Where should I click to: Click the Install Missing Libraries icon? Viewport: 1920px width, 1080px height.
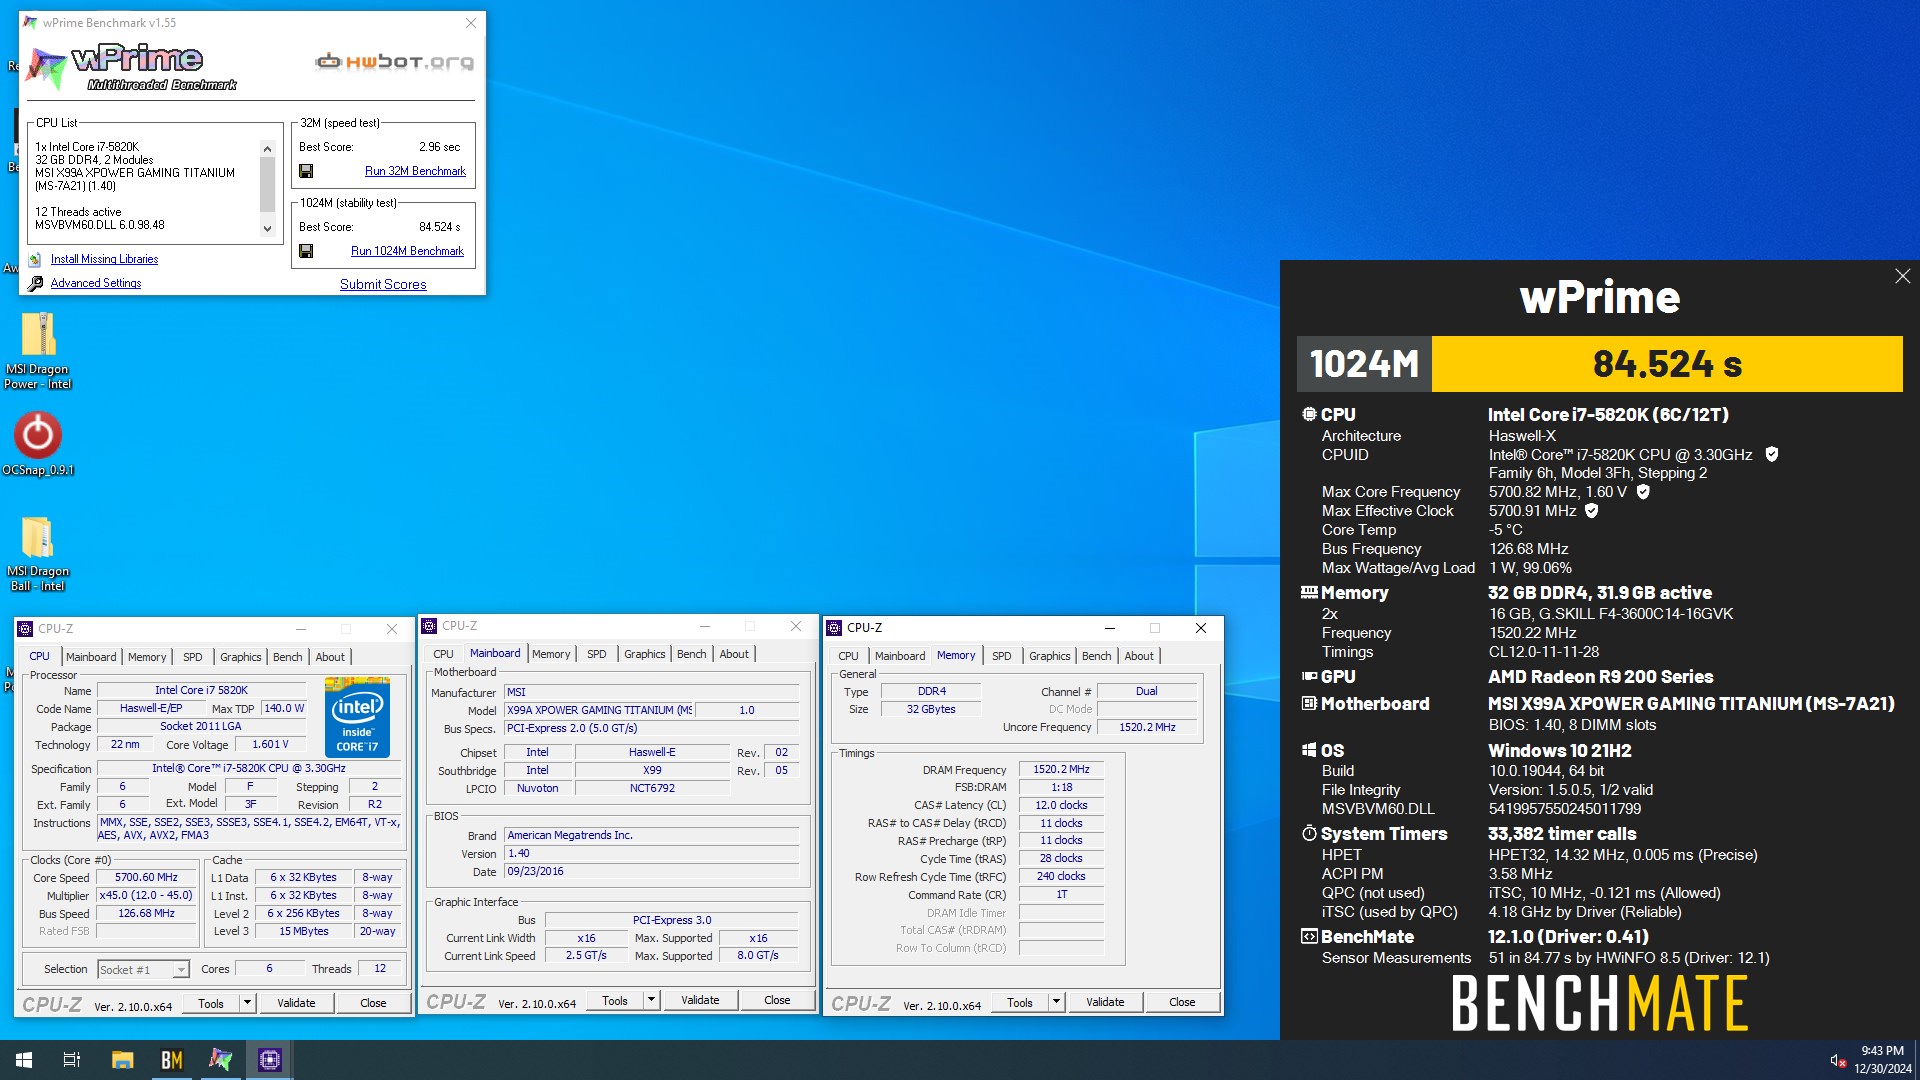pos(35,259)
